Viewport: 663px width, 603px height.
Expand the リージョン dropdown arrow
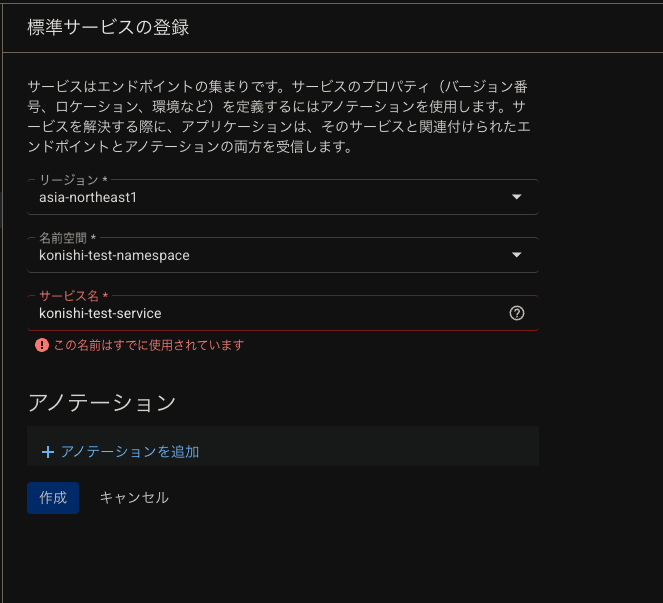click(517, 197)
